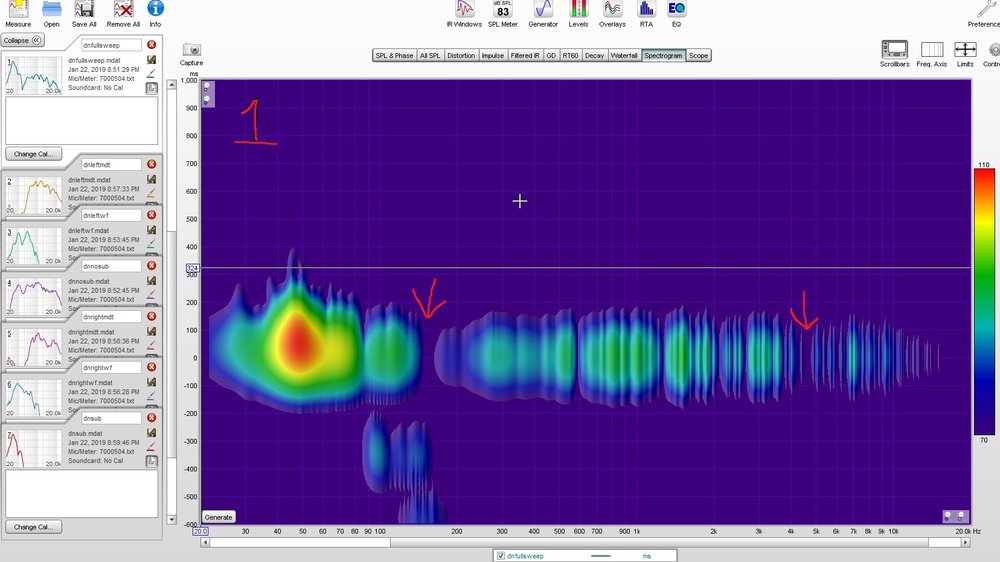The height and width of the screenshot is (562, 1000).
Task: Collapse the measurements panel
Action: (x=22, y=40)
